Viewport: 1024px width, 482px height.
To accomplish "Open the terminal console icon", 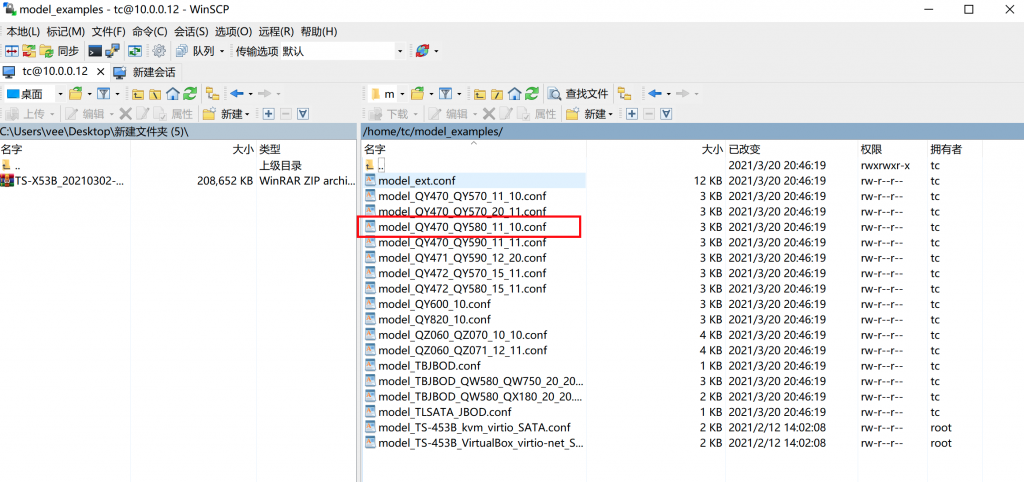I will pyautogui.click(x=95, y=51).
